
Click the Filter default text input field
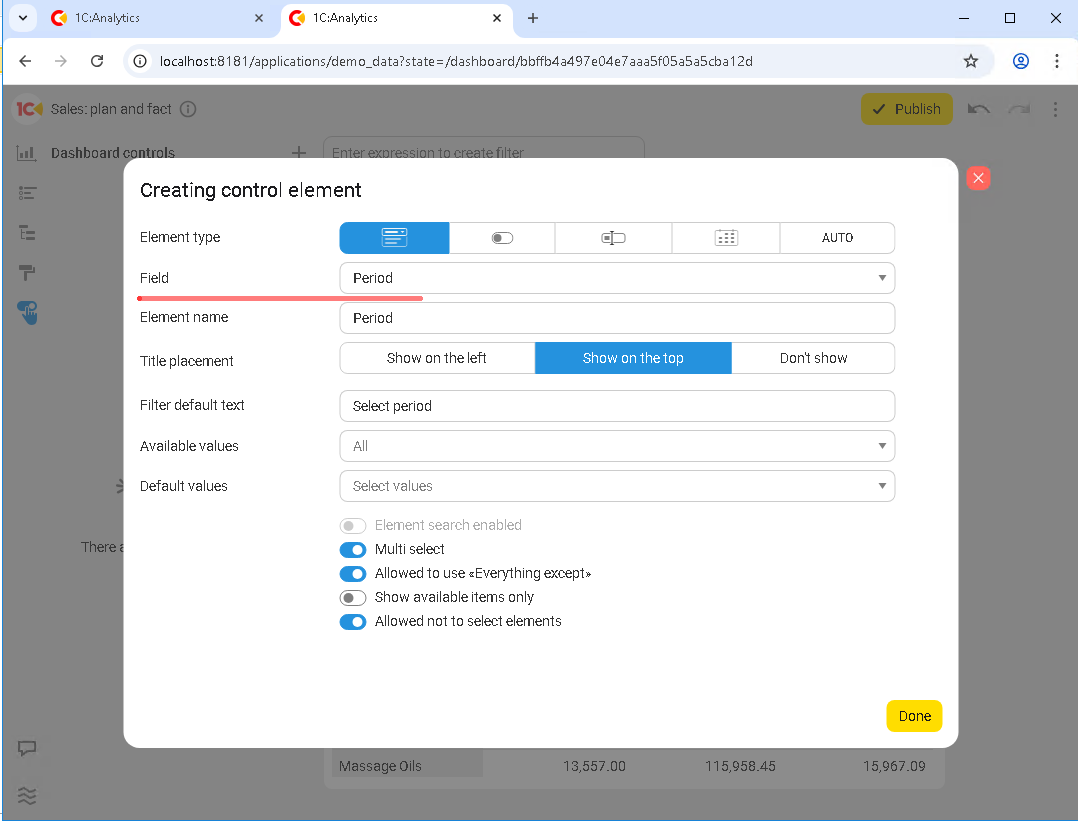point(616,406)
